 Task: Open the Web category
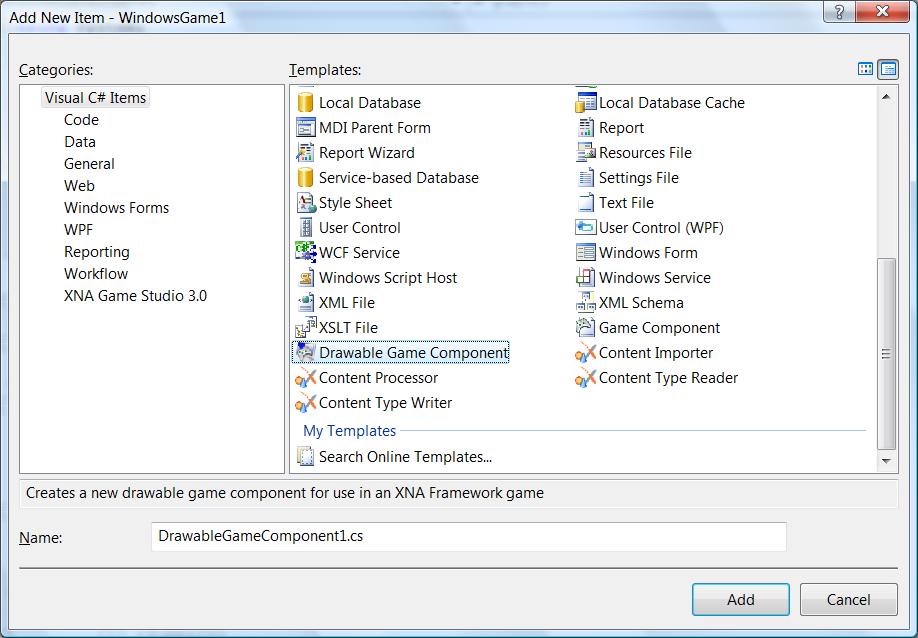(x=79, y=186)
